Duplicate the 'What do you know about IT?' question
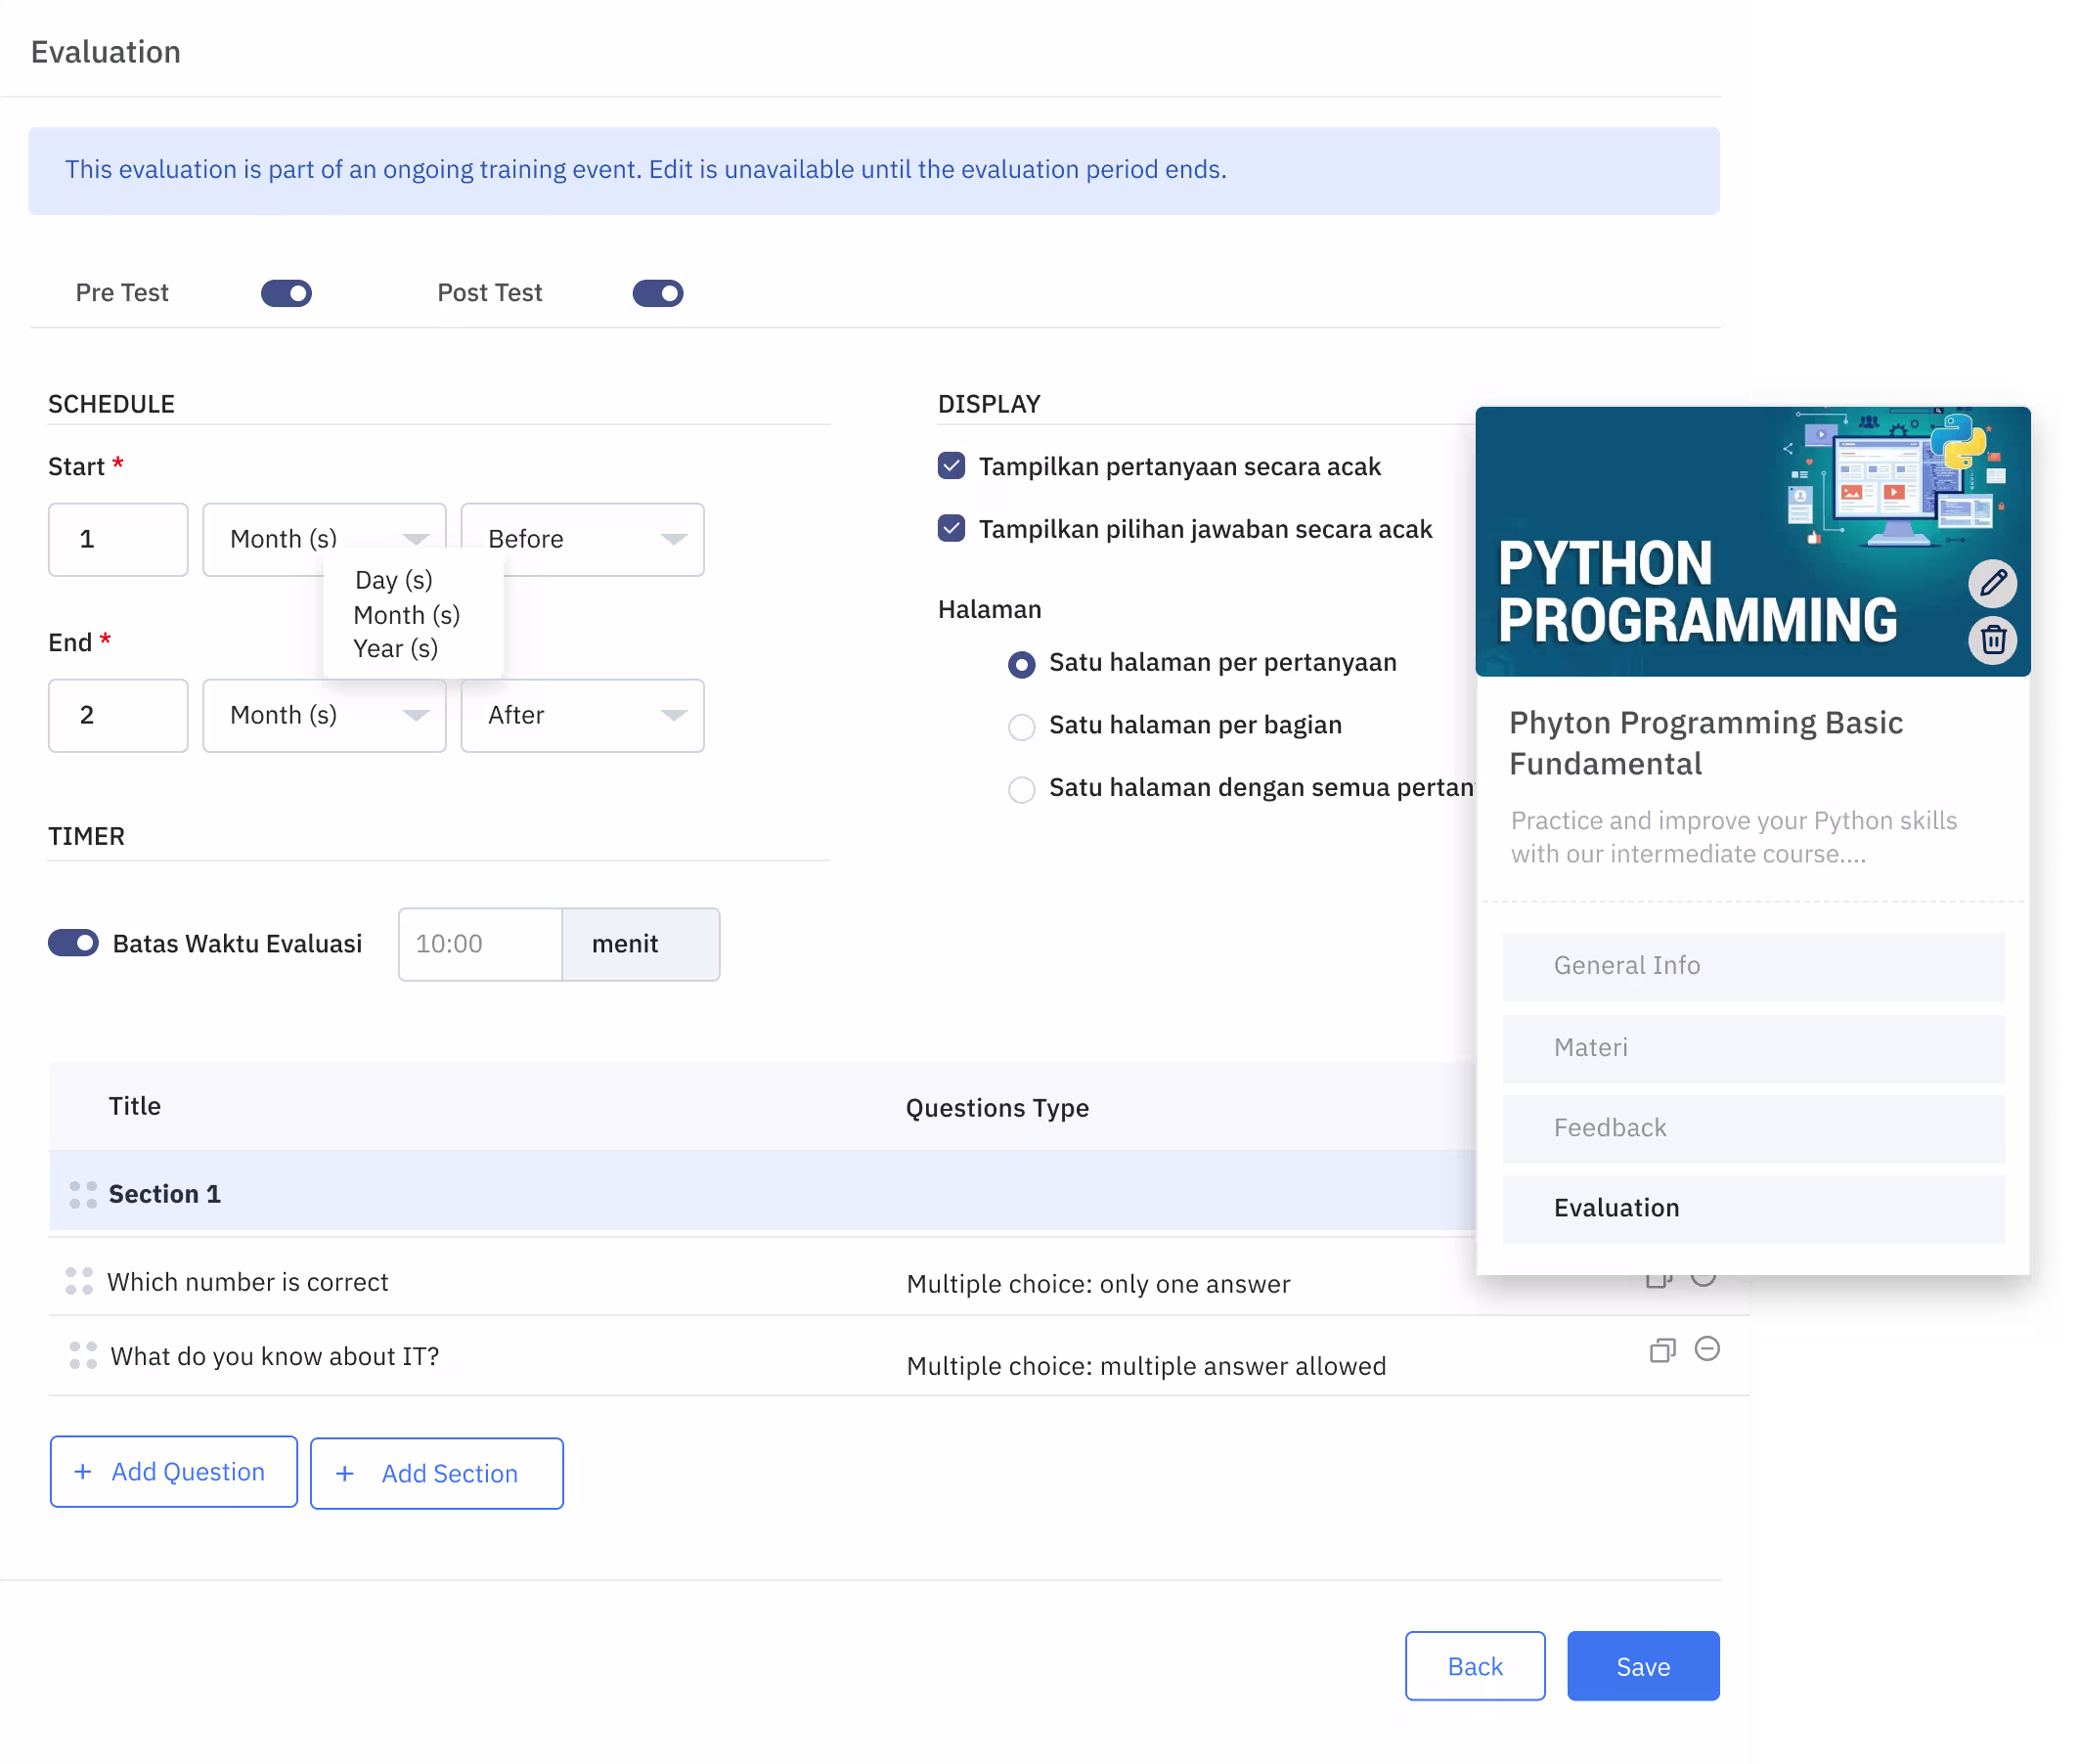2080x1764 pixels. click(x=1661, y=1350)
